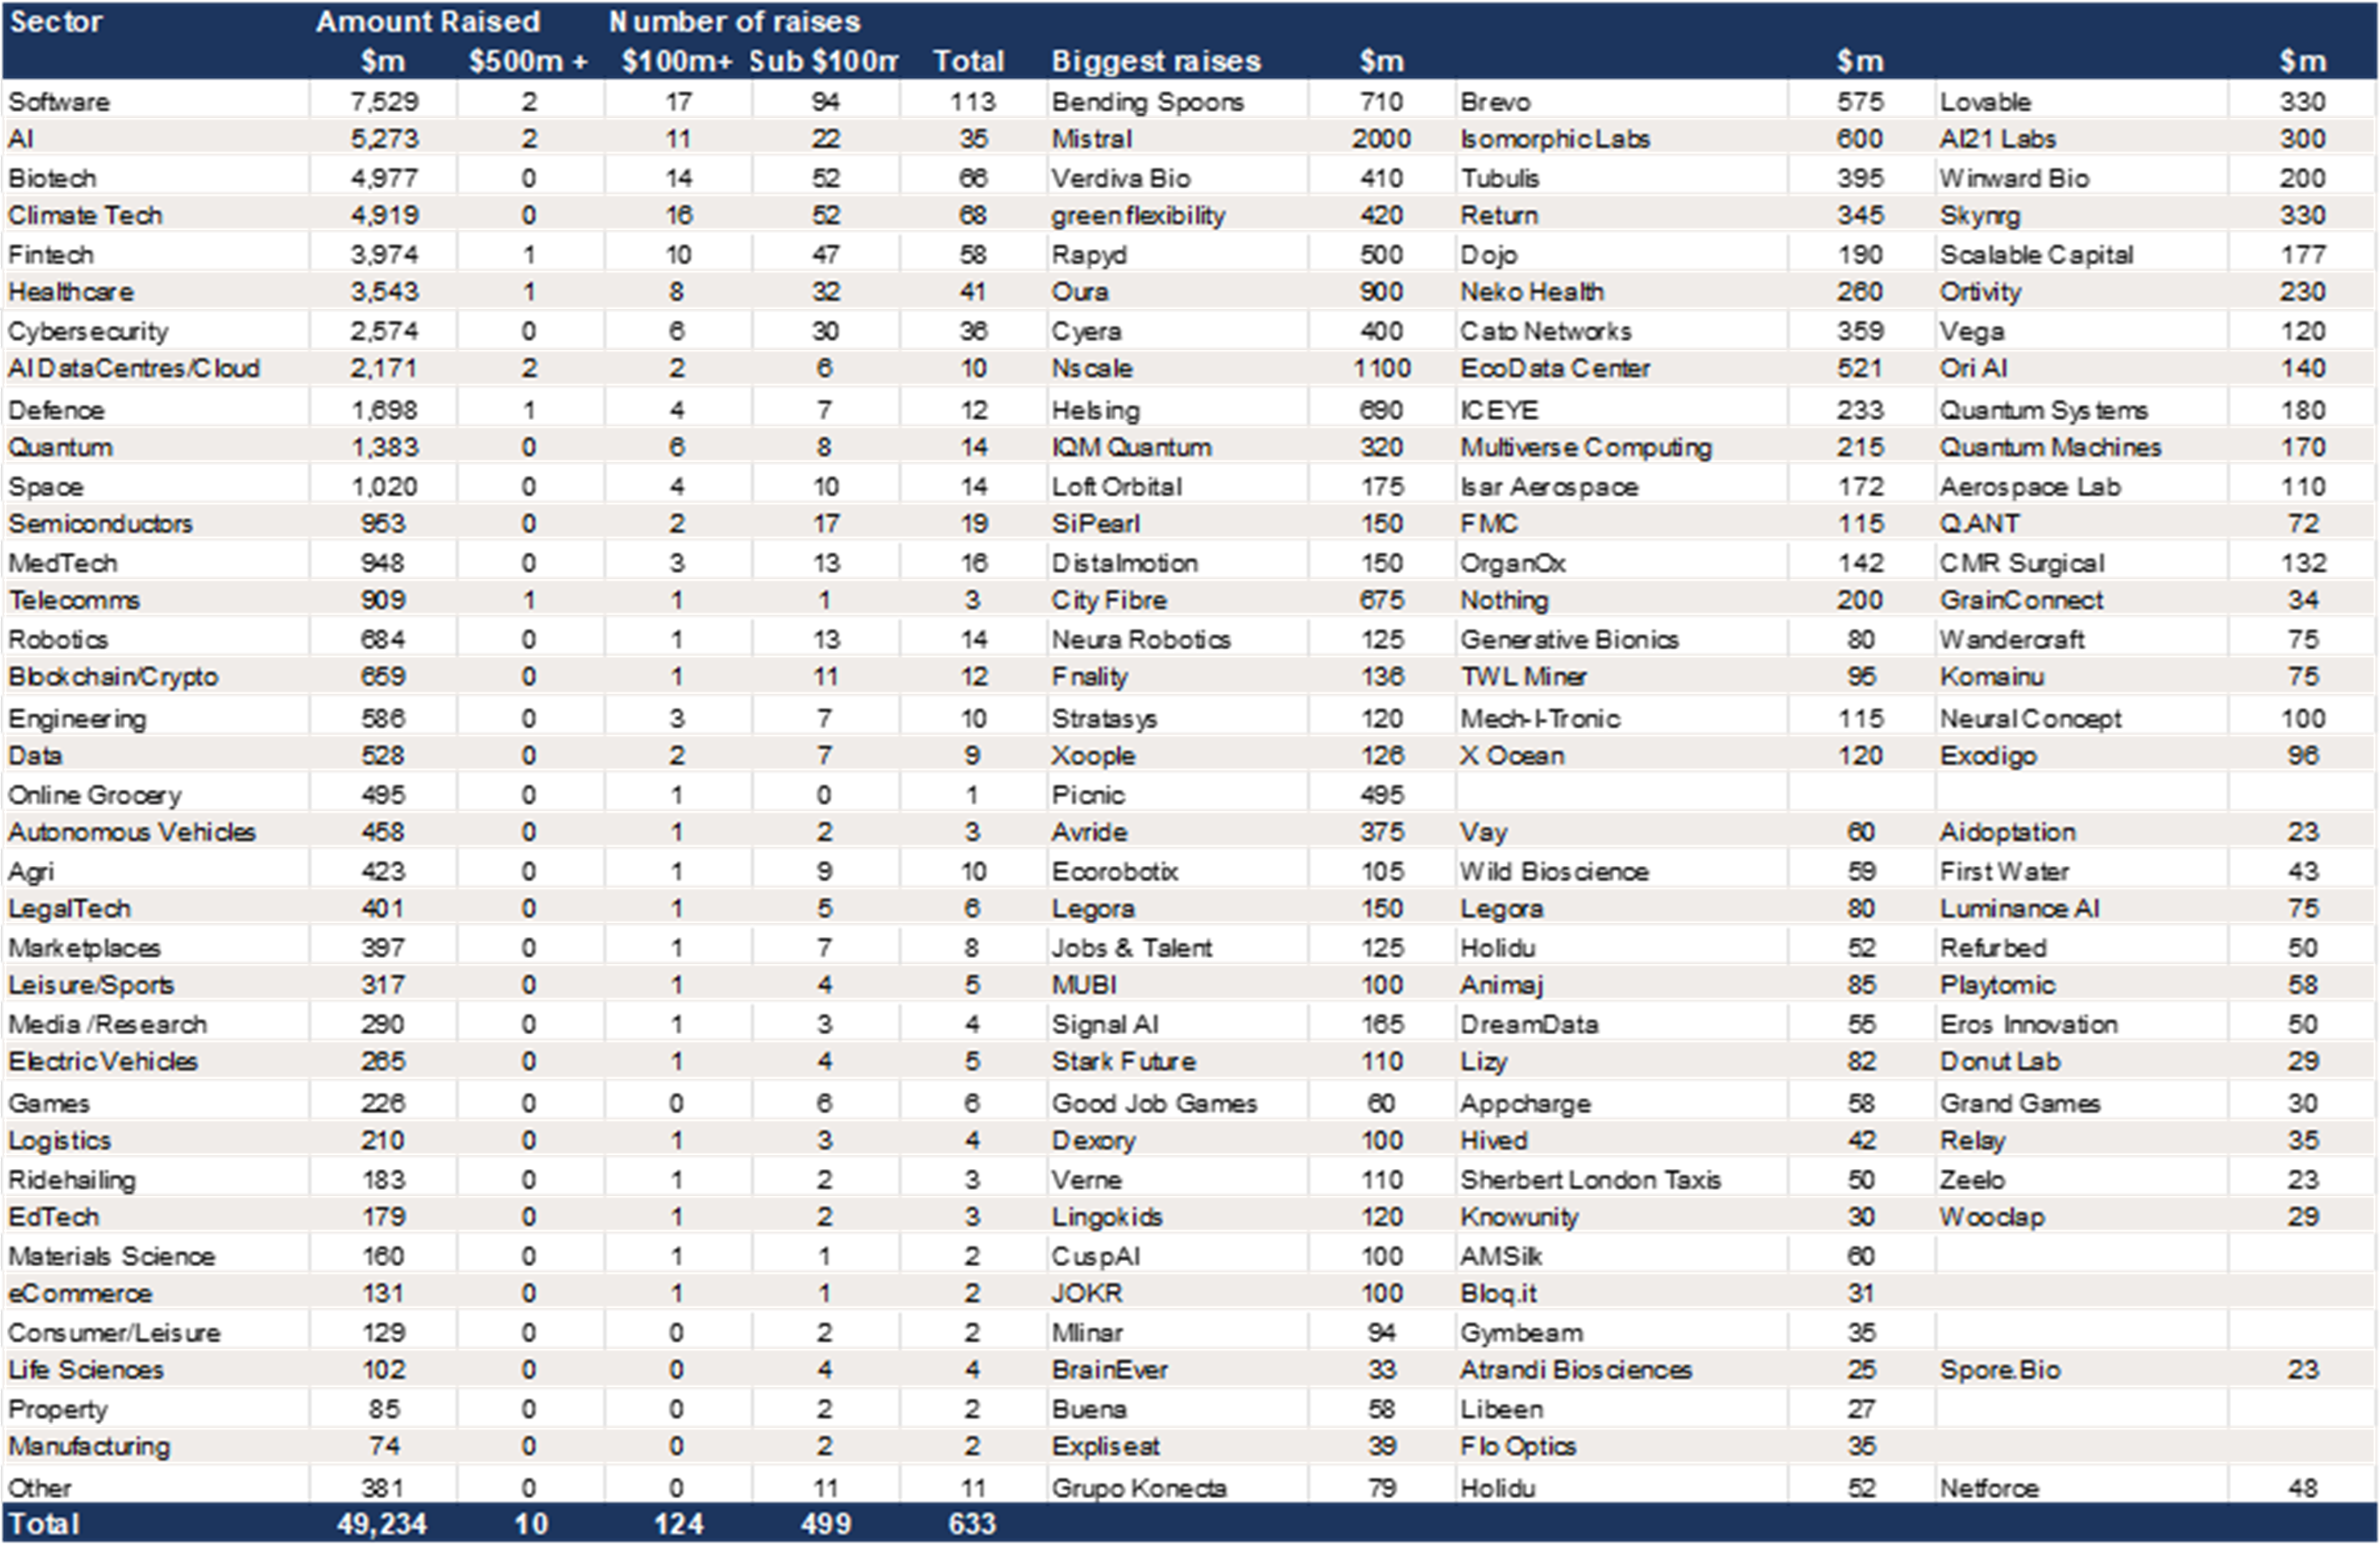This screenshot has width=2380, height=1544.
Task: Select green flexibility cell
Action: 1138,215
